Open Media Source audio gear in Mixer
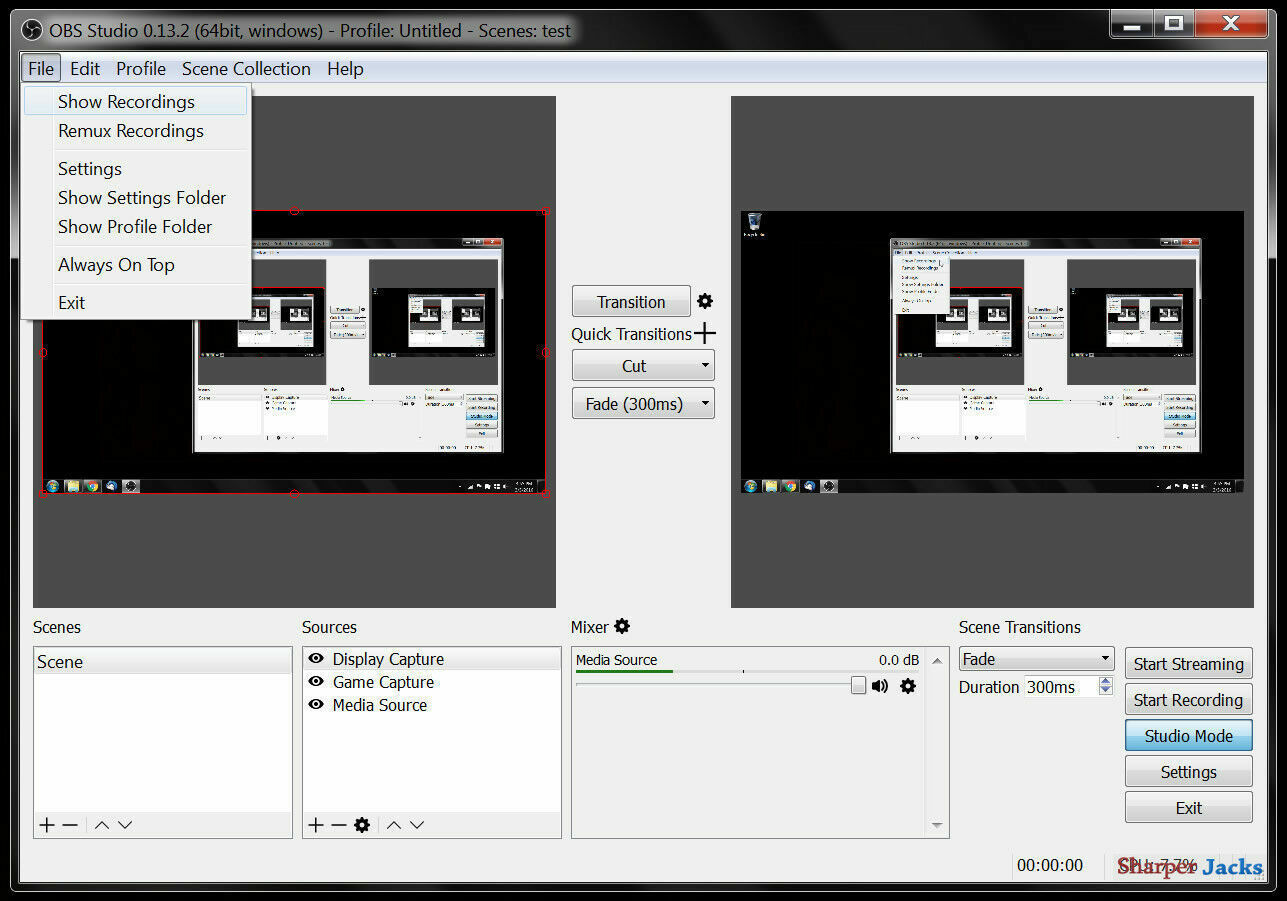The width and height of the screenshot is (1287, 901). click(x=908, y=686)
